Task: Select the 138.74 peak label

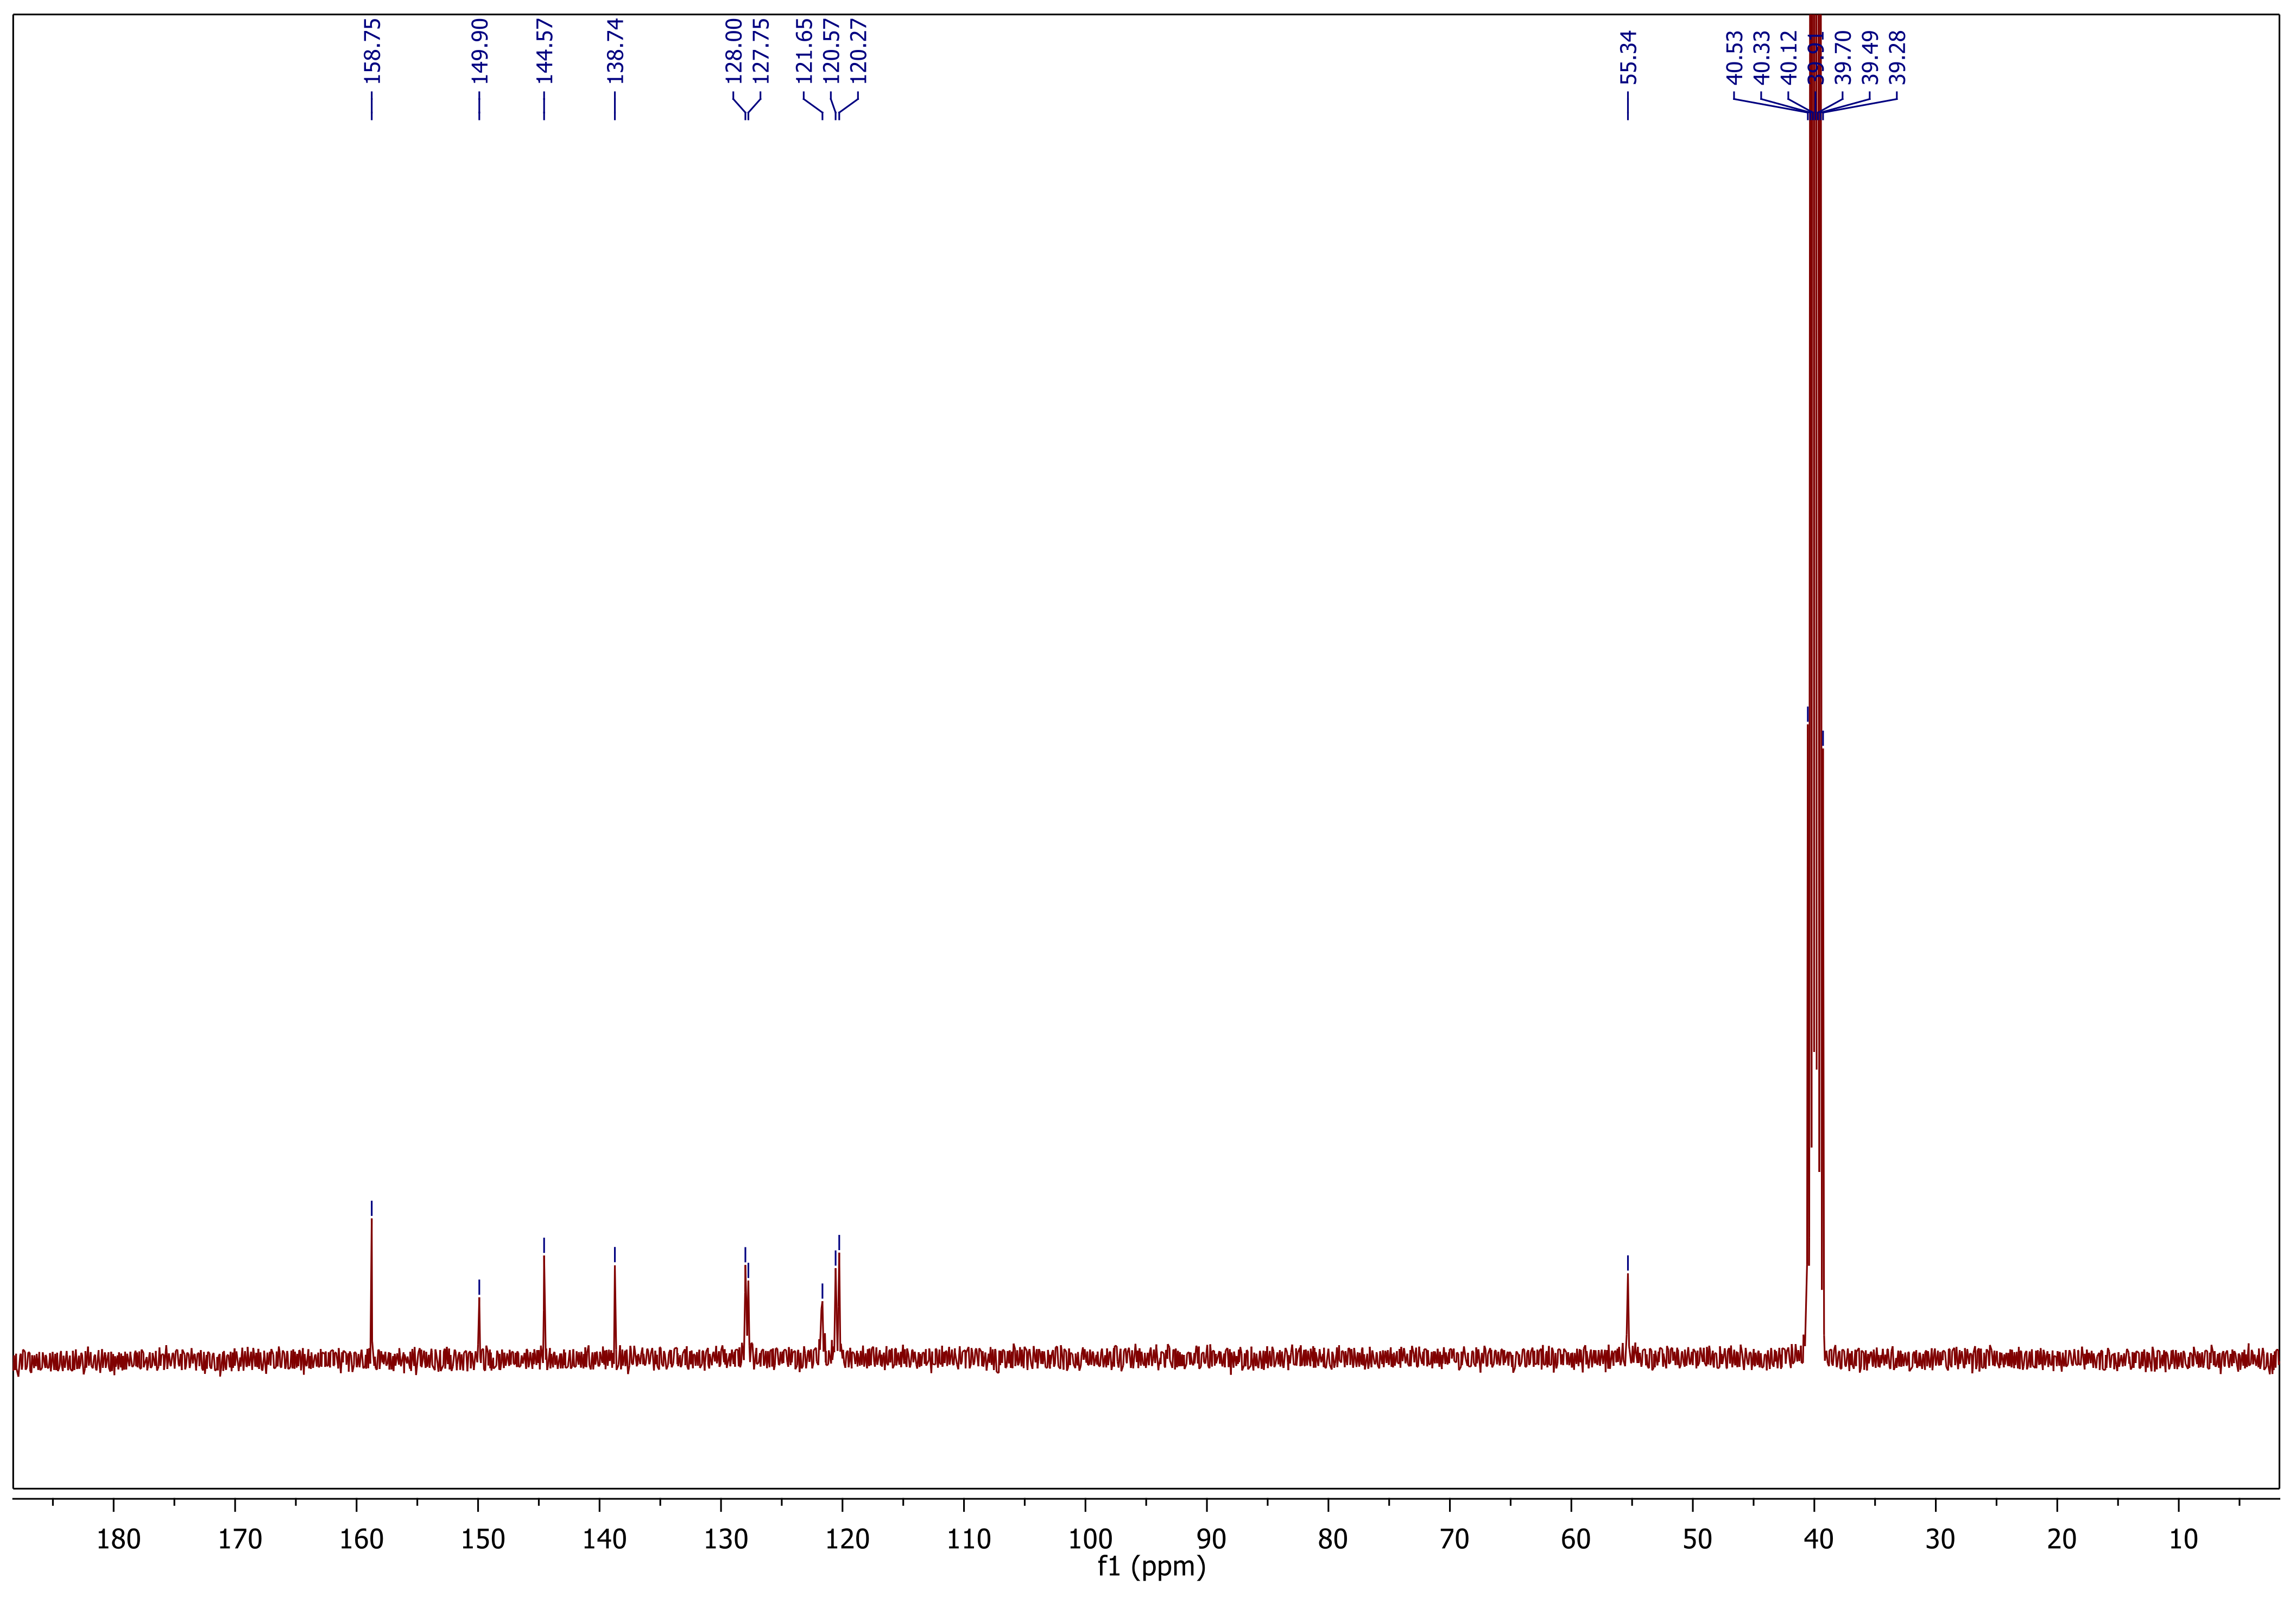Action: click(x=615, y=51)
